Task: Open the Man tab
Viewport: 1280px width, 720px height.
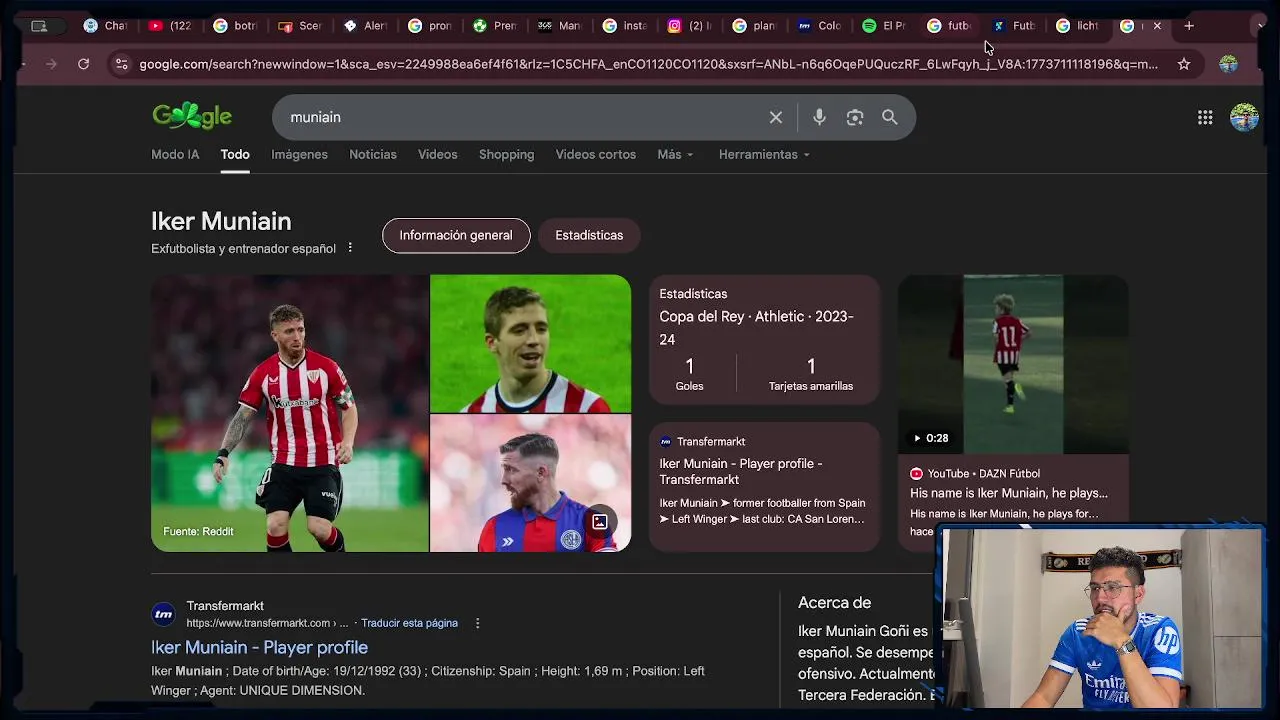Action: (x=559, y=26)
